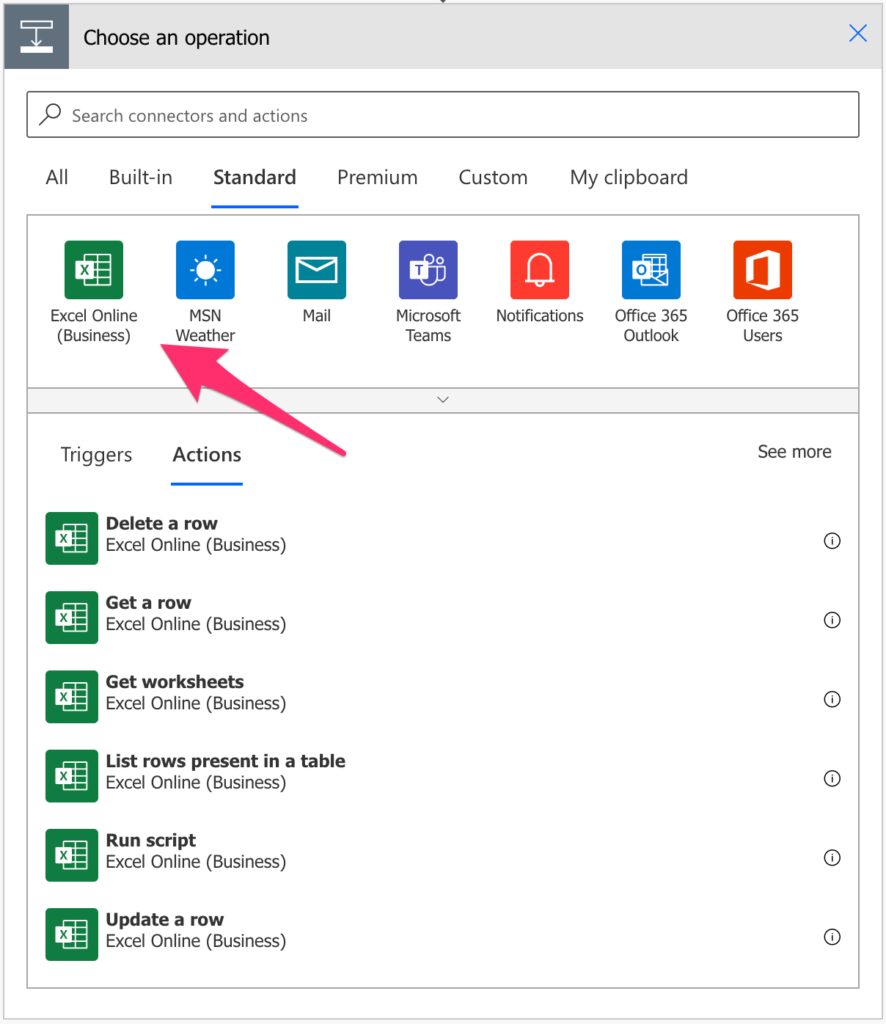Click the See more link
The image size is (886, 1024).
click(794, 452)
